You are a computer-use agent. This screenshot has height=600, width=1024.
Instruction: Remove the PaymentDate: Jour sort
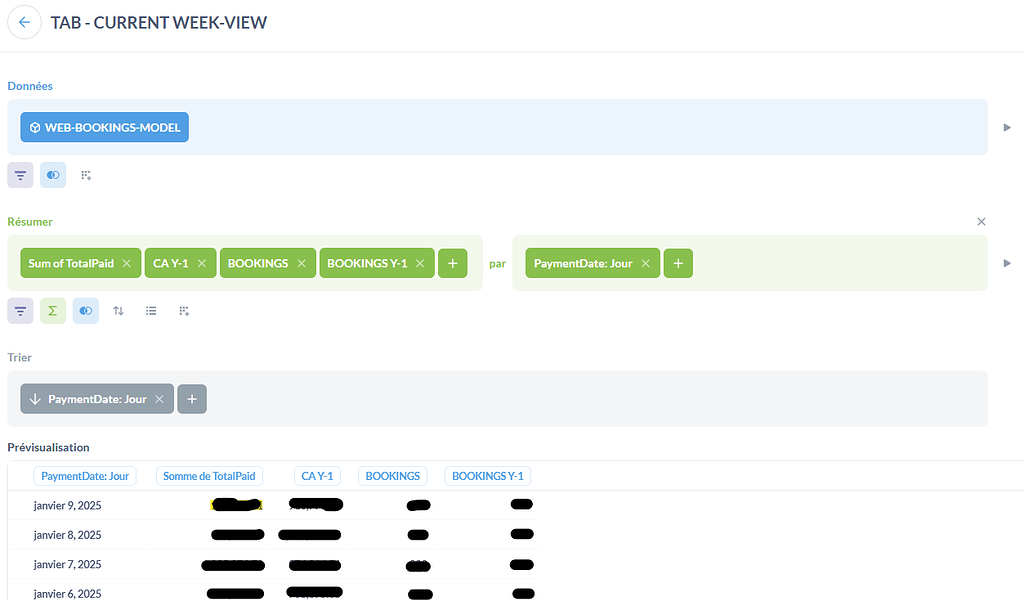pyautogui.click(x=159, y=399)
